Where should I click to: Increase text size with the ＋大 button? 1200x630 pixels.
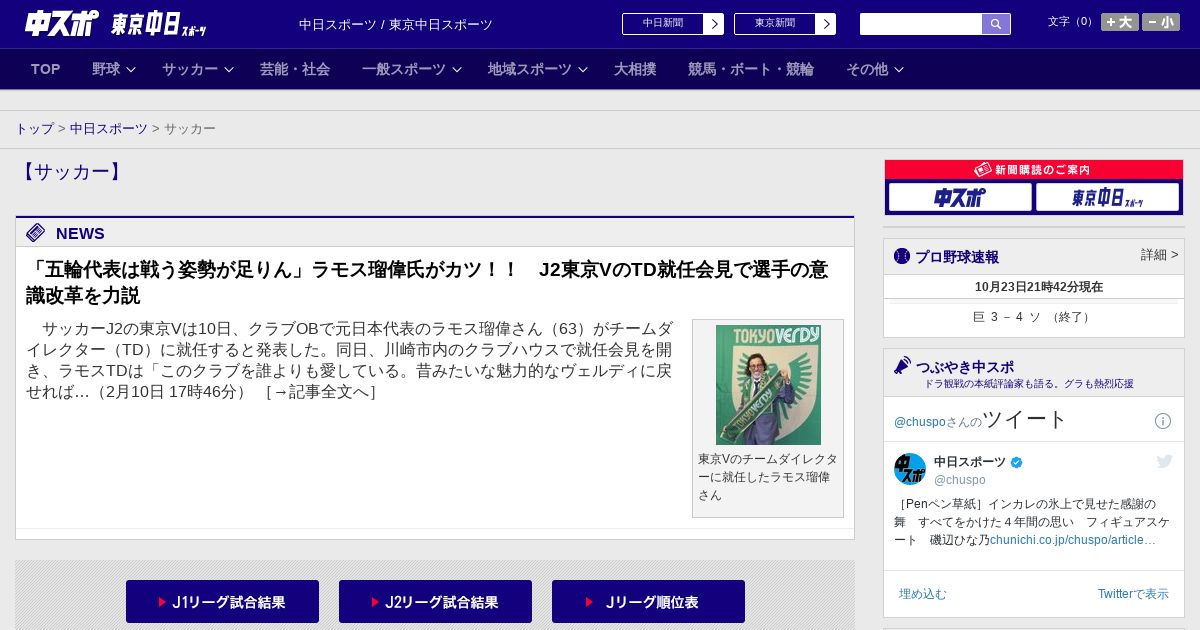[x=1120, y=22]
